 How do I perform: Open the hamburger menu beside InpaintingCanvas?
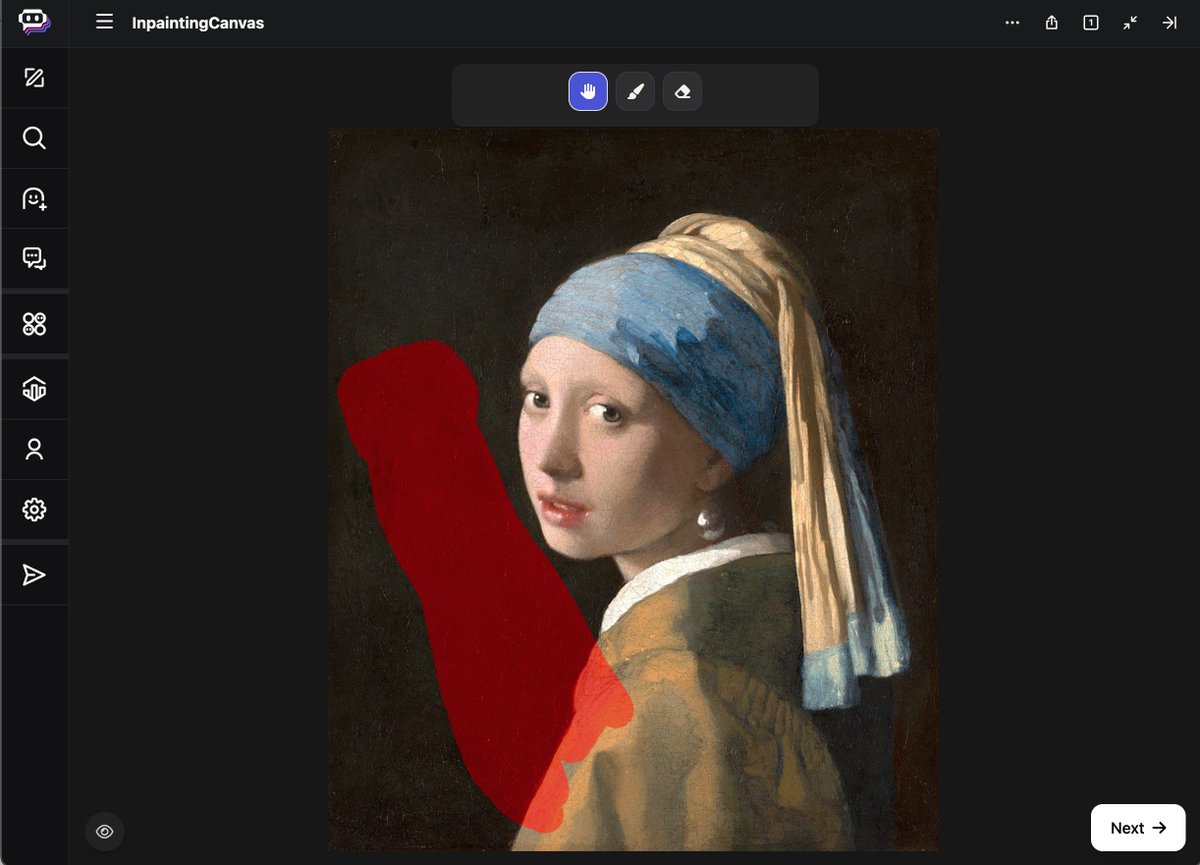(104, 22)
